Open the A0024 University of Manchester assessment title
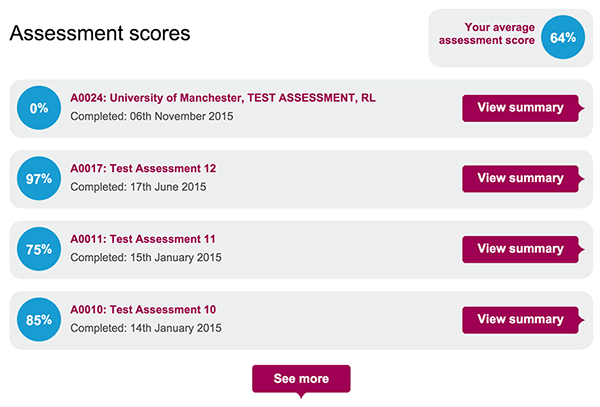The width and height of the screenshot is (600, 407). [x=223, y=98]
